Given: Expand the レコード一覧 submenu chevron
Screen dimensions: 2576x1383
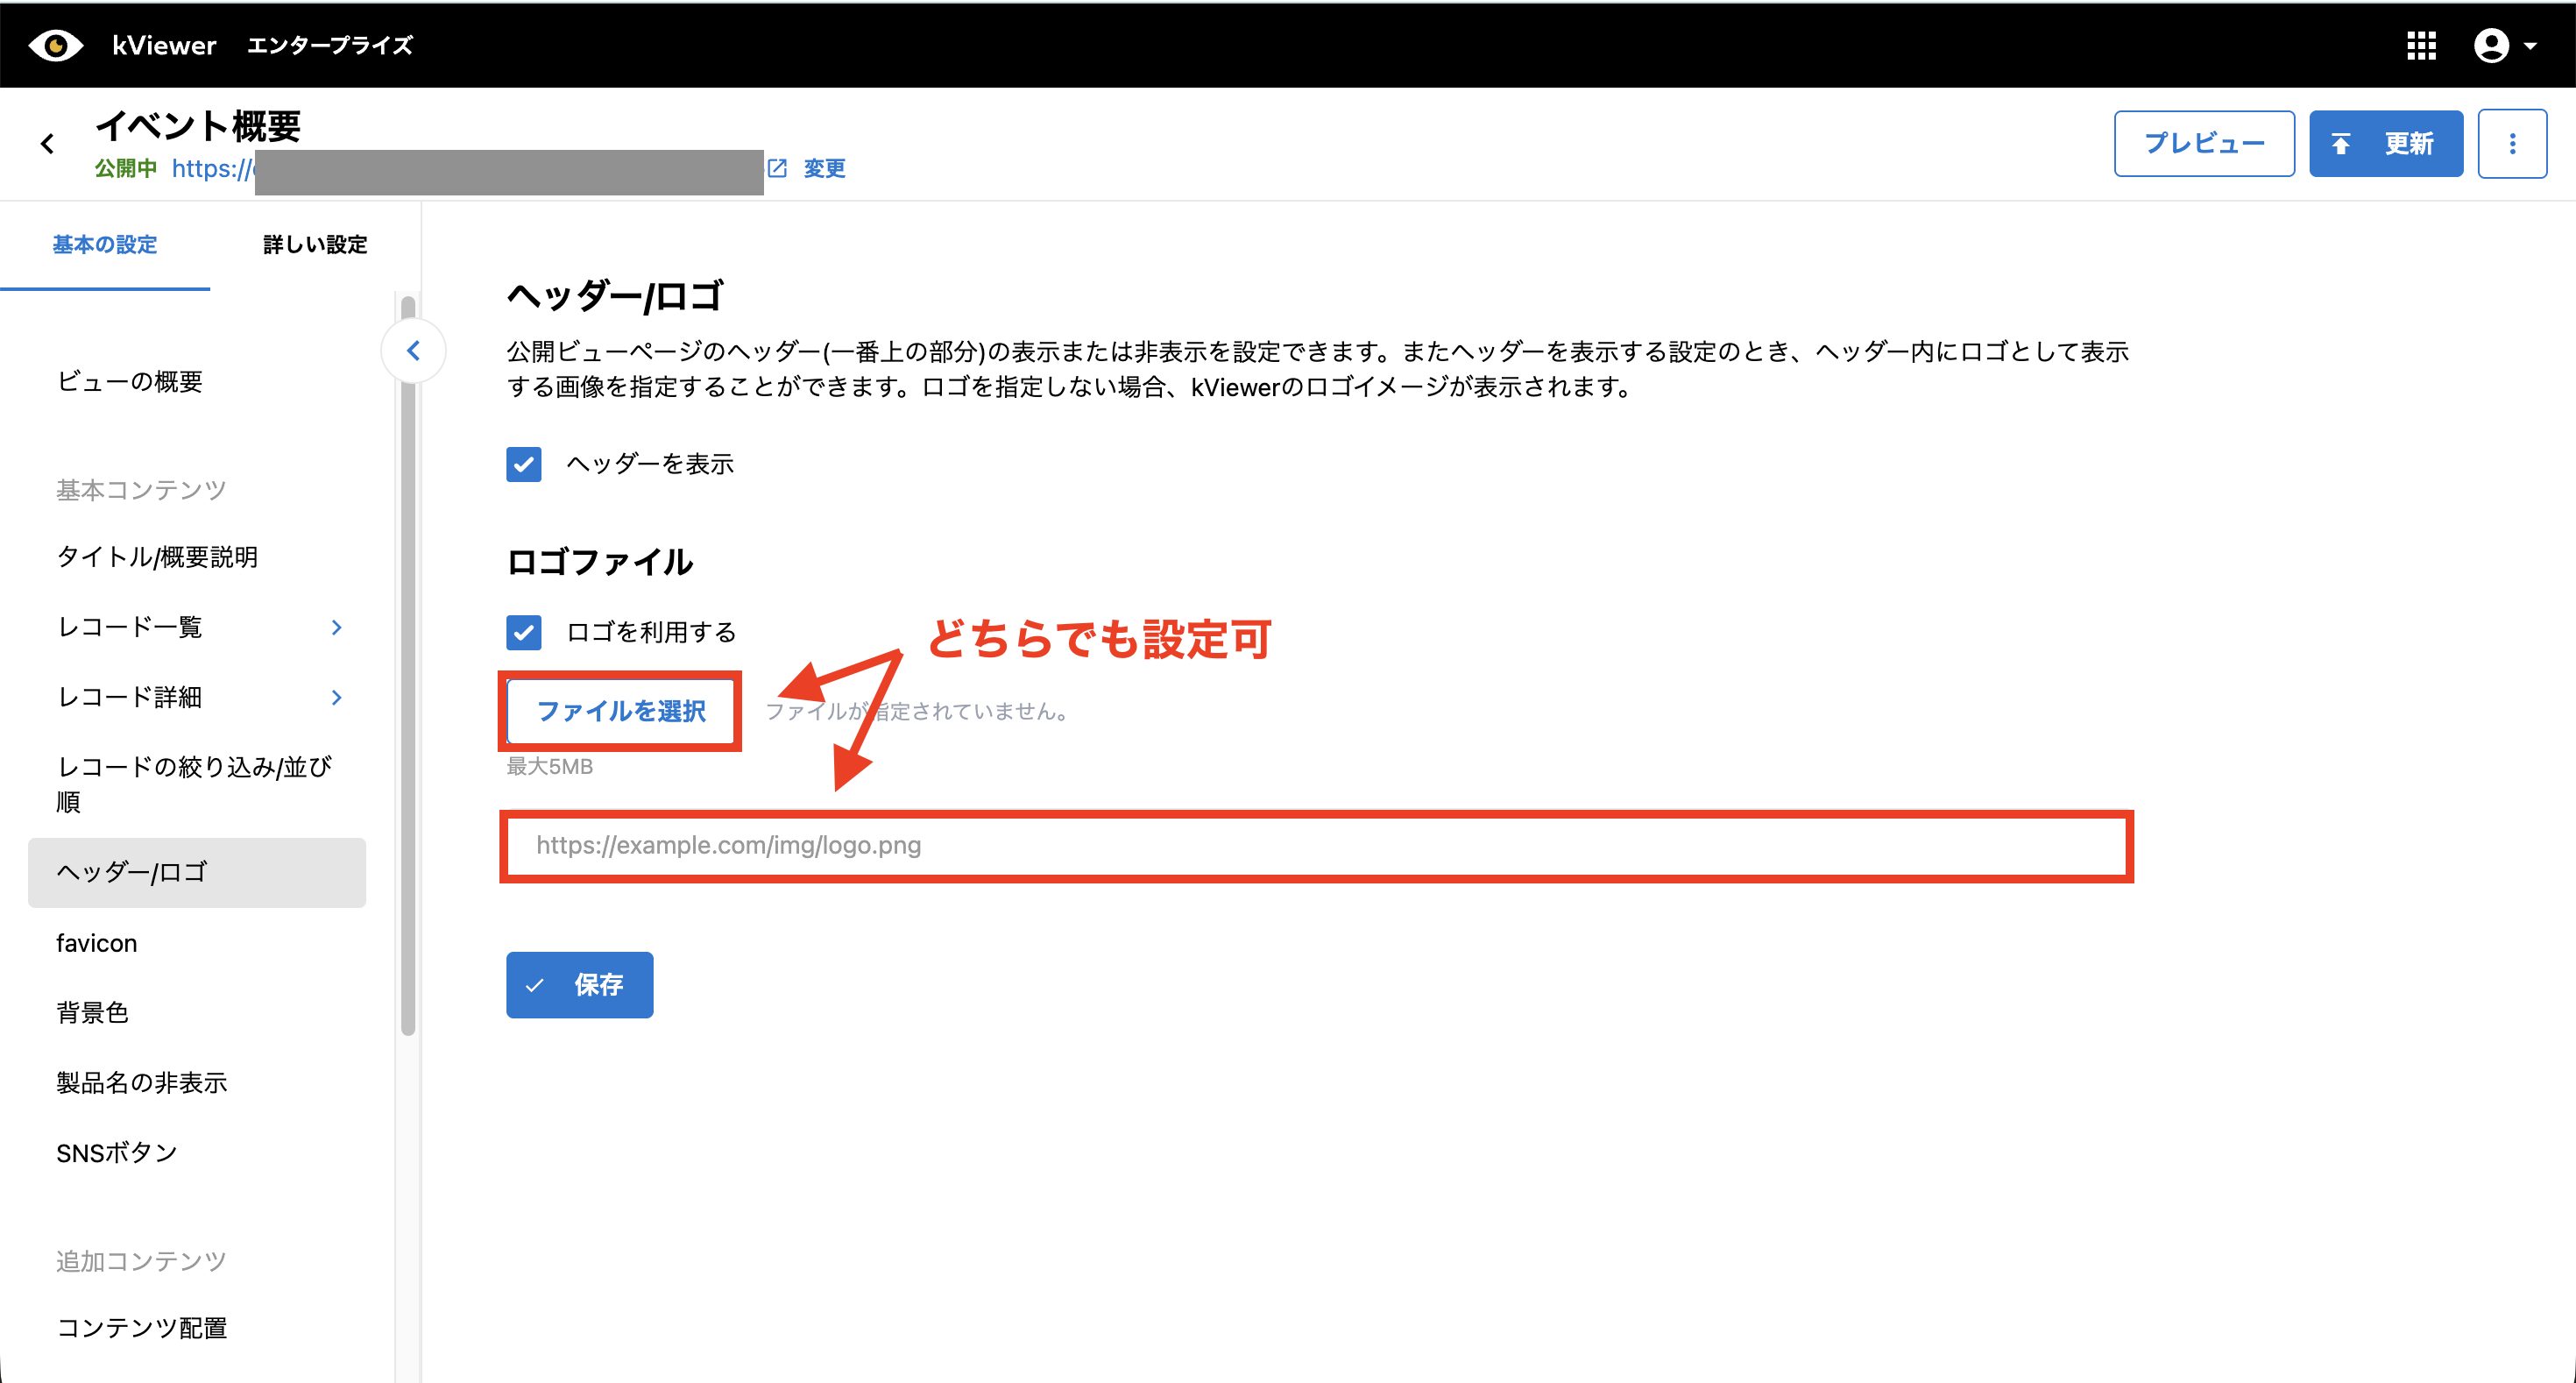Looking at the screenshot, I should coord(337,627).
